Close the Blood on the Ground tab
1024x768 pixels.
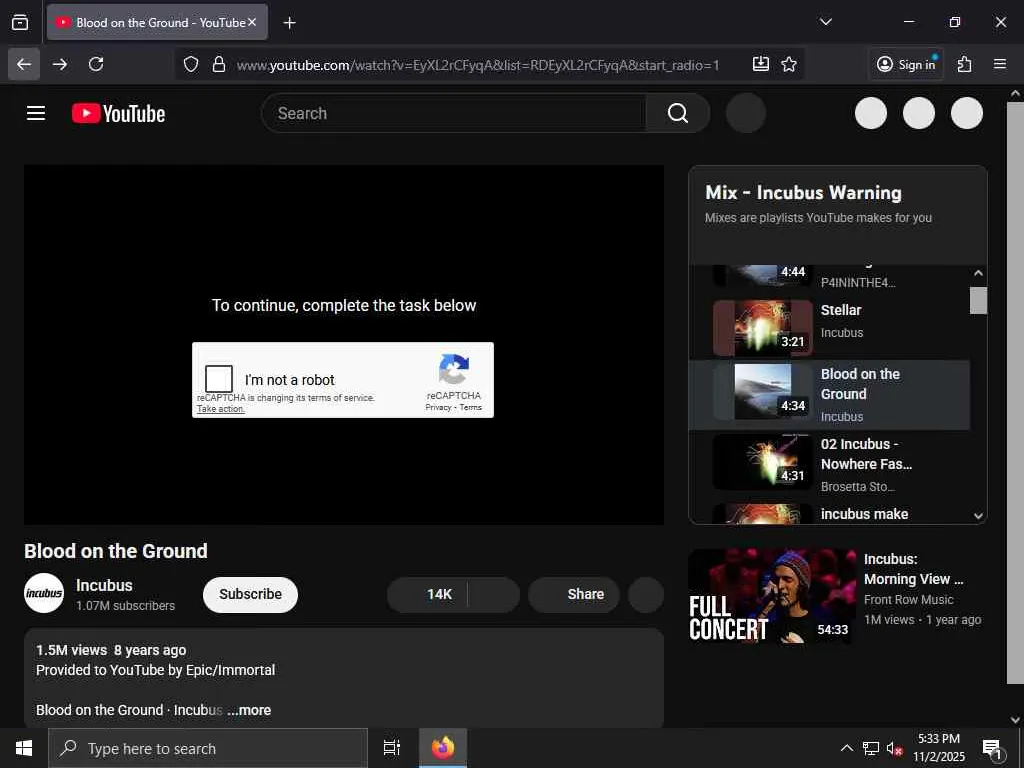(252, 22)
